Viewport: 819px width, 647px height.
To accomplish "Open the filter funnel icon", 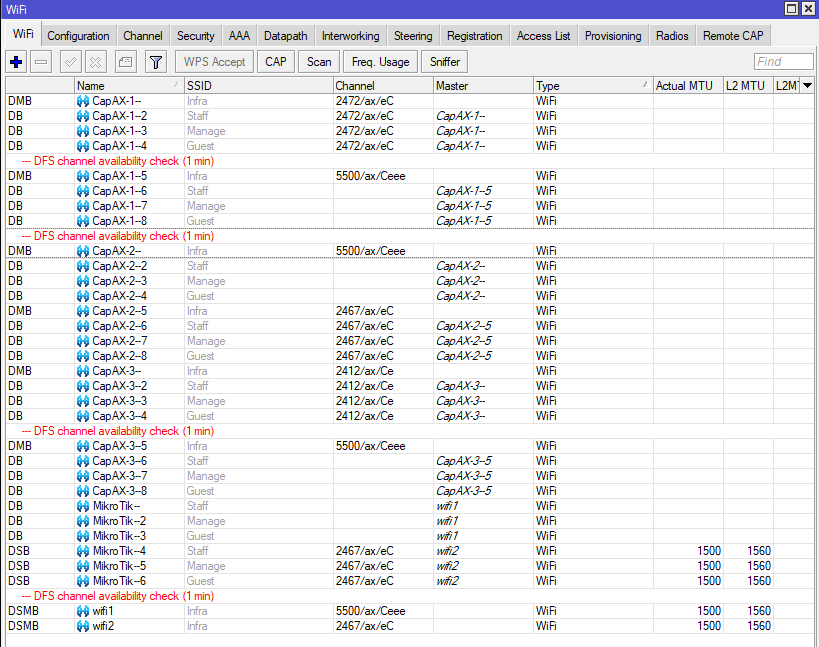I will pyautogui.click(x=156, y=62).
